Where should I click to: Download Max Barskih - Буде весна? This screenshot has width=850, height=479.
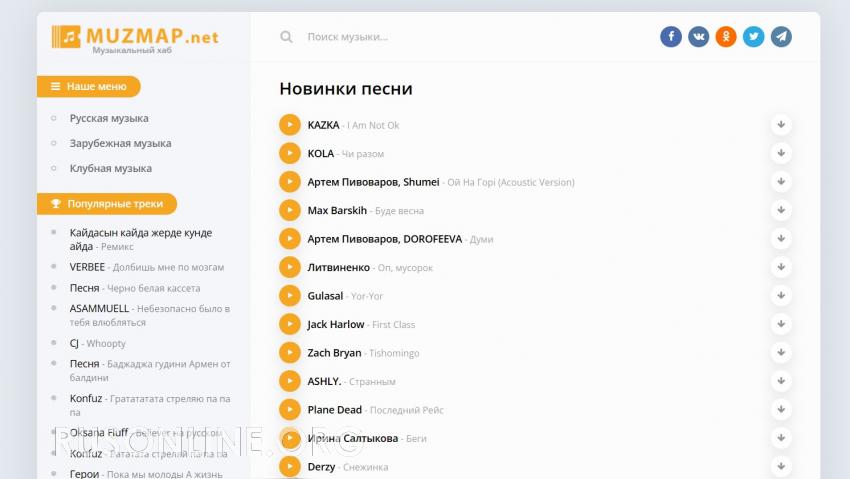pos(781,210)
